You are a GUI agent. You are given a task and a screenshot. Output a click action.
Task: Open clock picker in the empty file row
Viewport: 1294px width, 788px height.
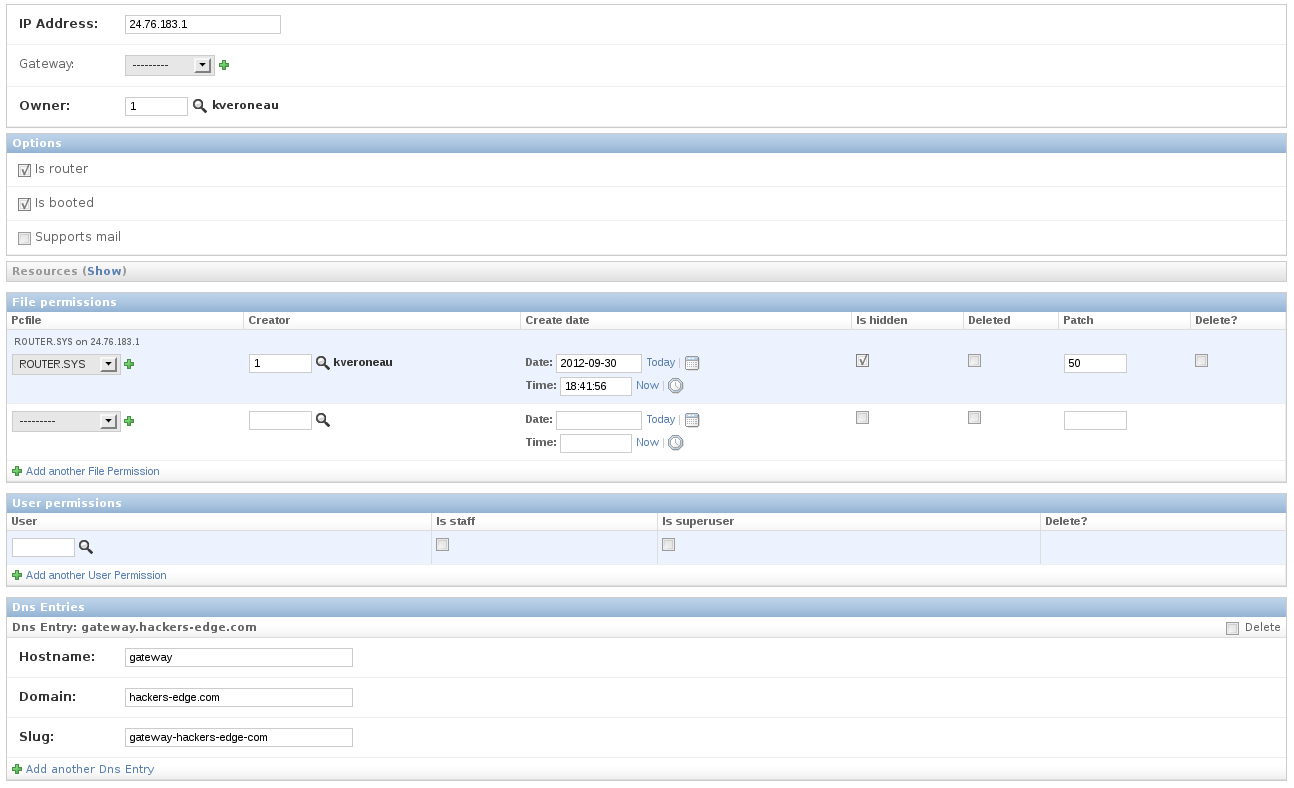pos(675,442)
